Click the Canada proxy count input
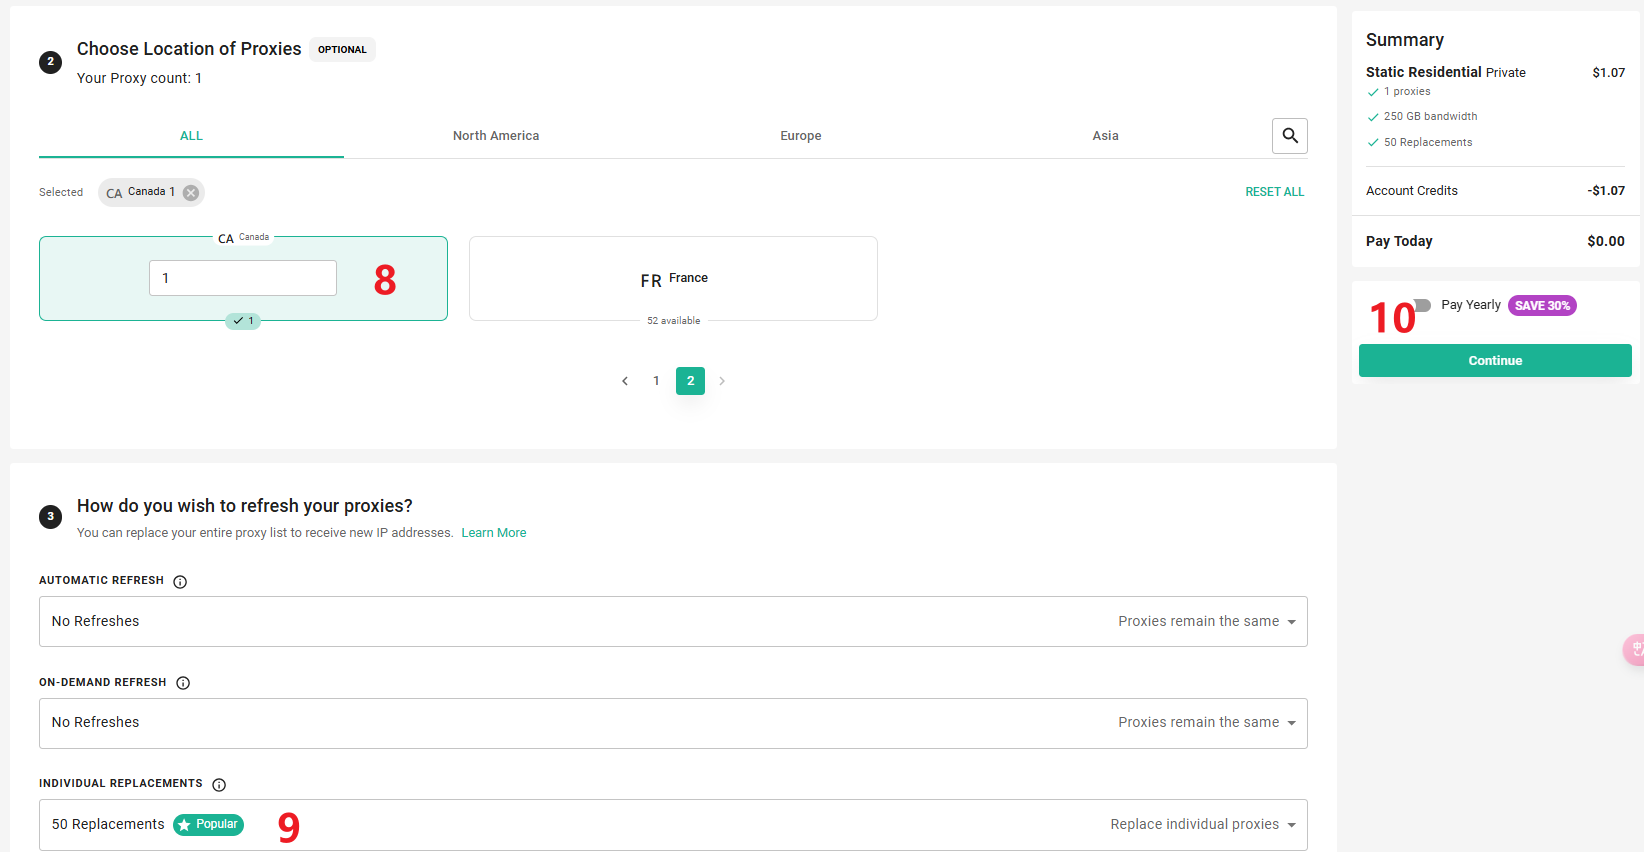 (x=243, y=278)
